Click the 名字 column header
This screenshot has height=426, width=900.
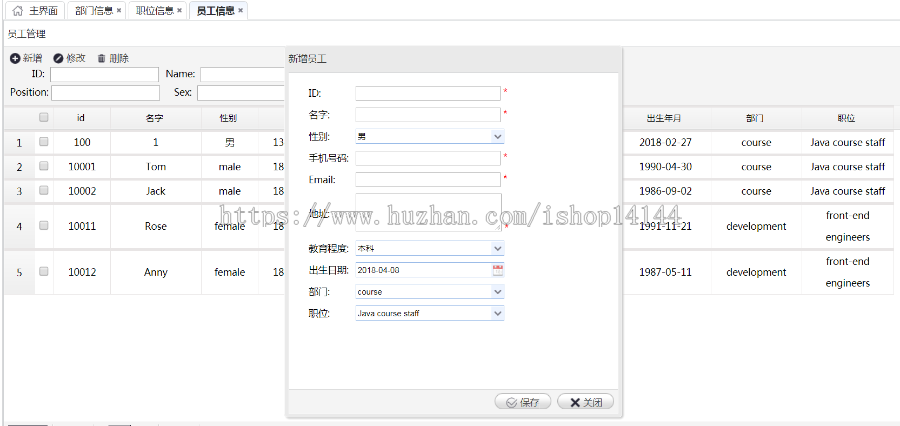(x=155, y=118)
